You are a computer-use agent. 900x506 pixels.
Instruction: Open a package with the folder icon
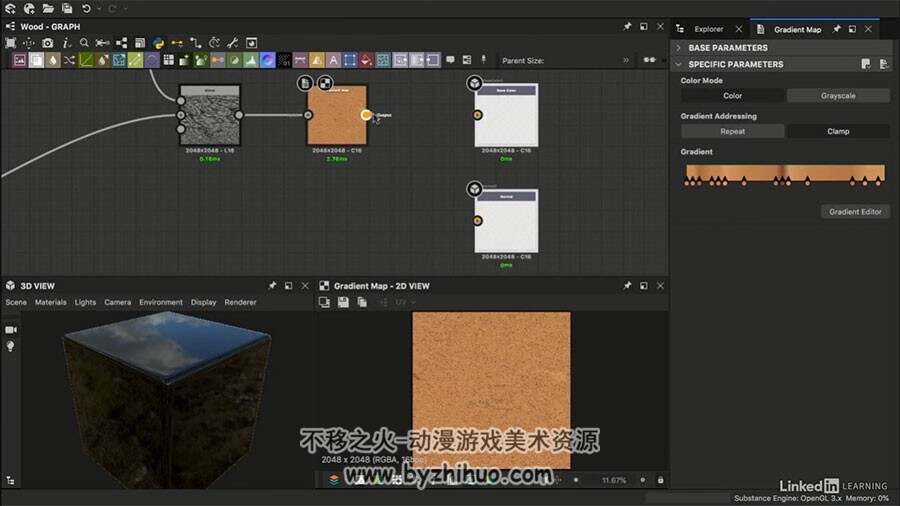click(x=48, y=8)
